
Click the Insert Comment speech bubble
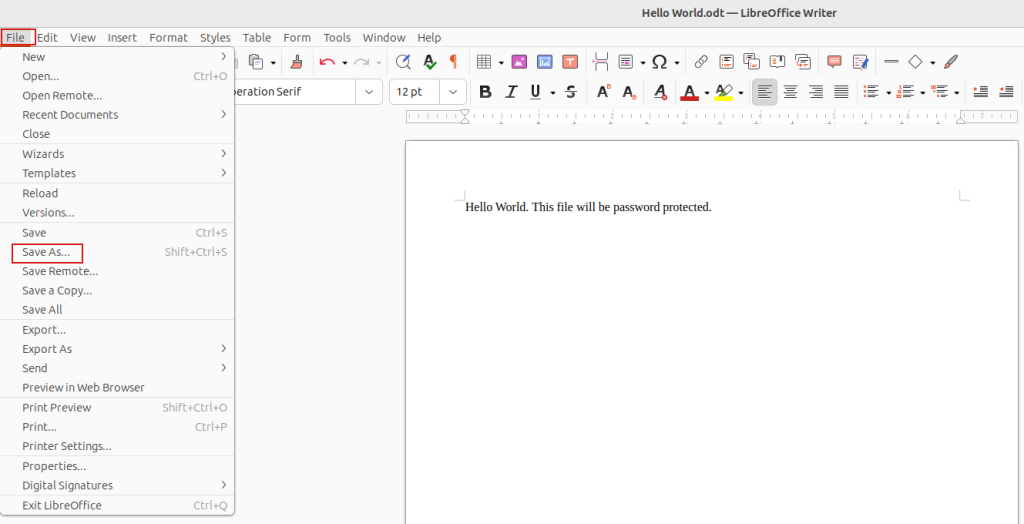coord(834,62)
